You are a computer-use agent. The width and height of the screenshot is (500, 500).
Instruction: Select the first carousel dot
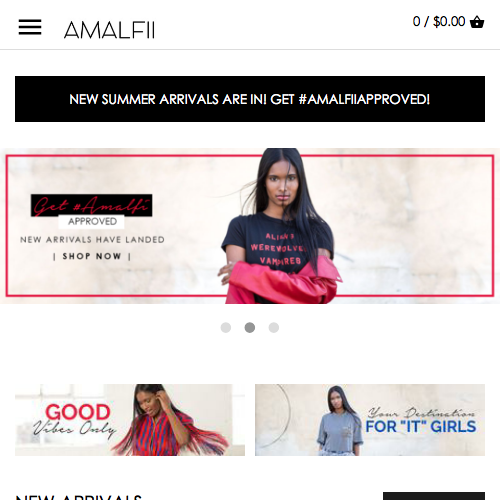pos(226,328)
